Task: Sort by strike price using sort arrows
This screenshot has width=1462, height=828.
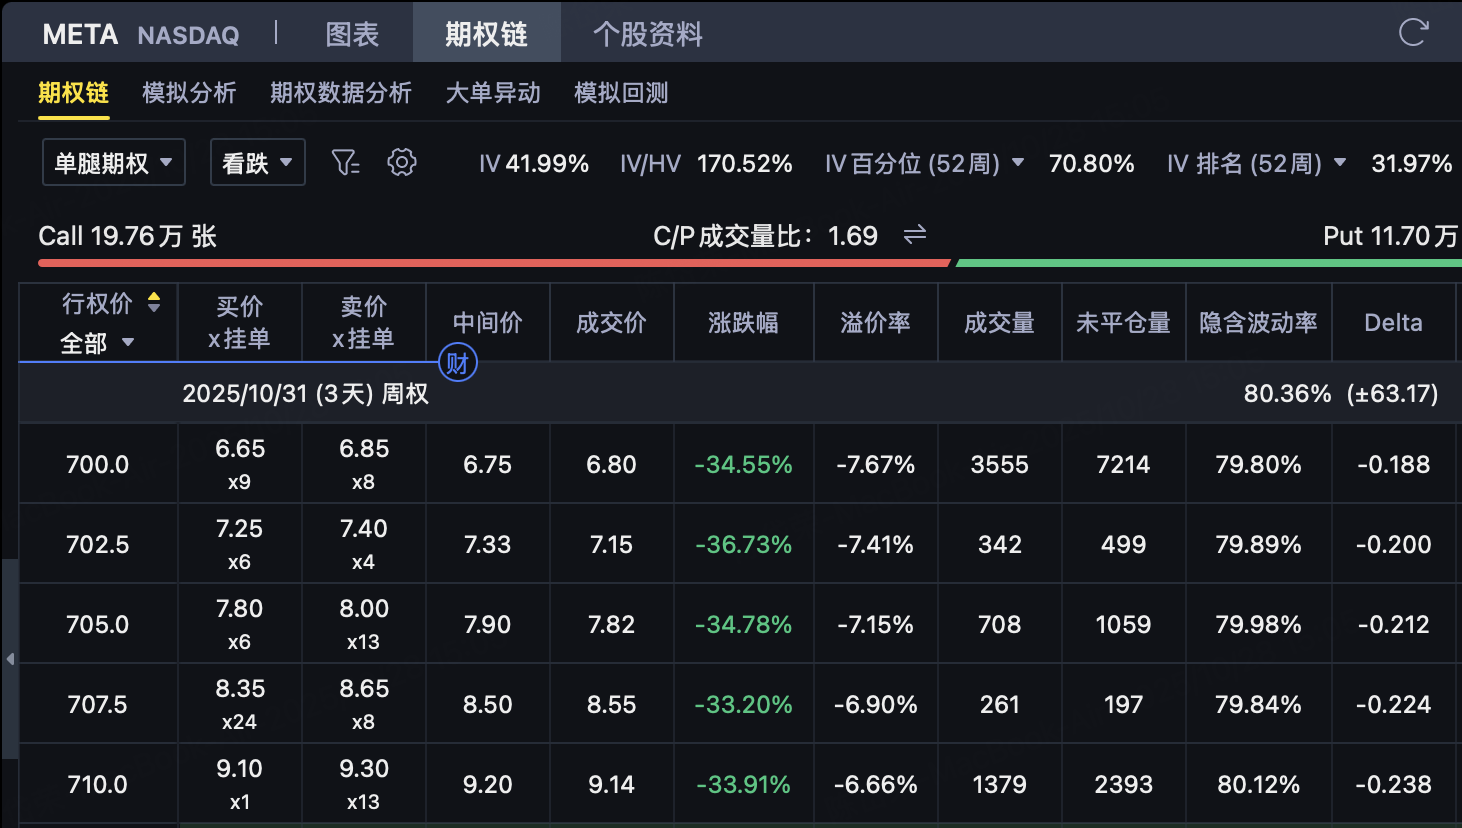Action: click(x=154, y=302)
